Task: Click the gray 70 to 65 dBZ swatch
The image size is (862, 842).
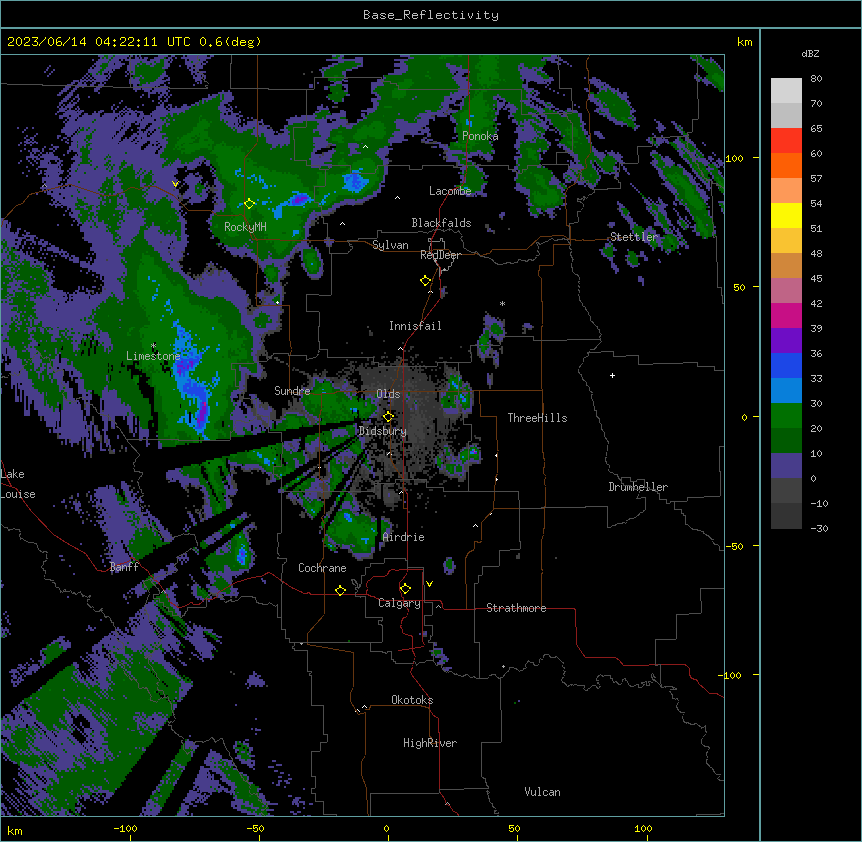Action: pos(786,115)
